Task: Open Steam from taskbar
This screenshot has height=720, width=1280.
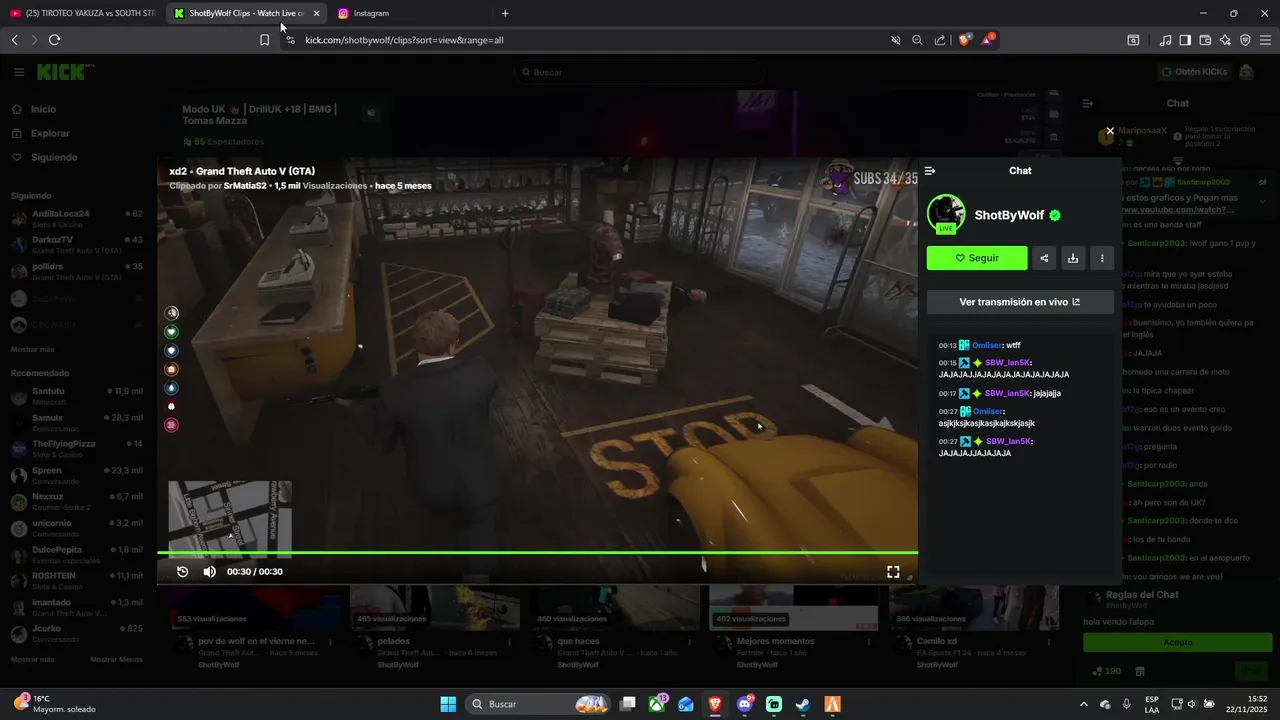Action: pyautogui.click(x=803, y=704)
